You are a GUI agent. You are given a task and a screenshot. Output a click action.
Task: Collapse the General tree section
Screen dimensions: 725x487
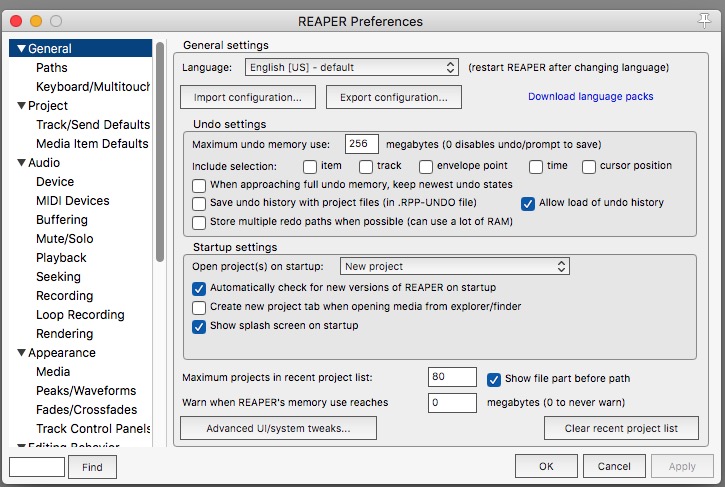pos(21,48)
